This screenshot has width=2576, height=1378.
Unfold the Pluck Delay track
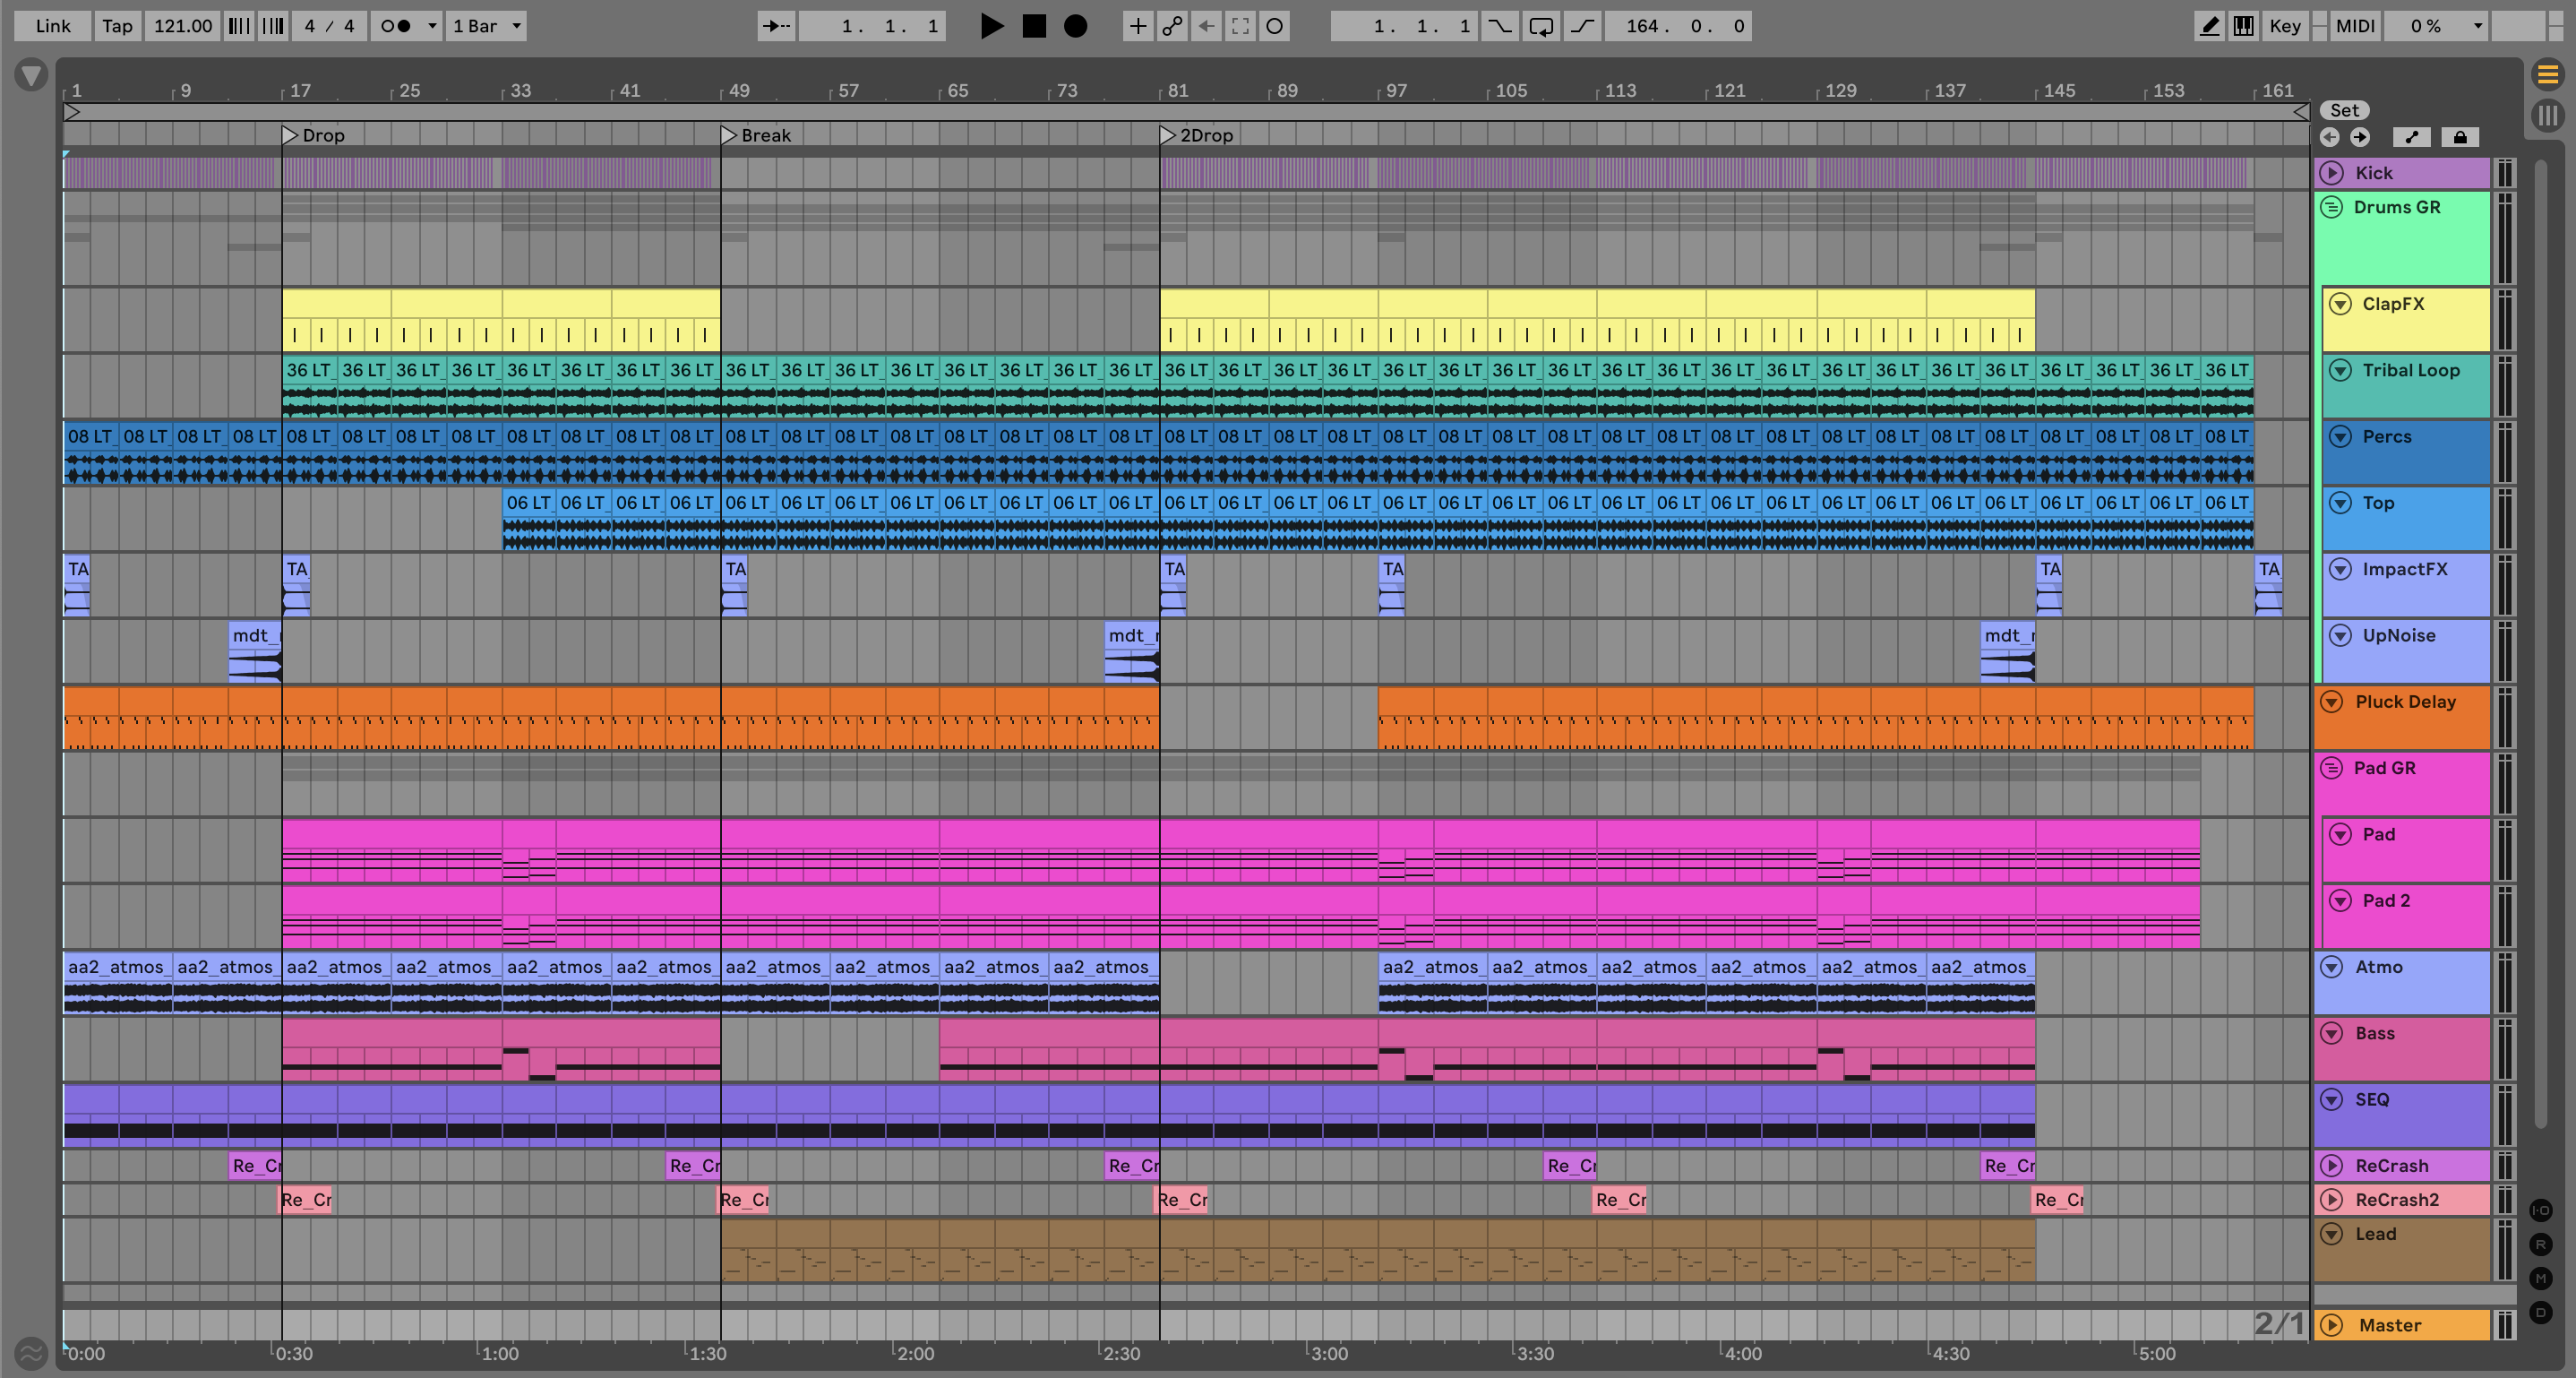[x=2332, y=702]
